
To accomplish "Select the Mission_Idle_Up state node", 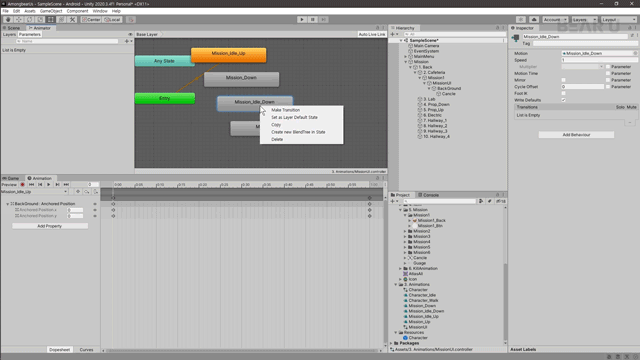I will click(229, 55).
